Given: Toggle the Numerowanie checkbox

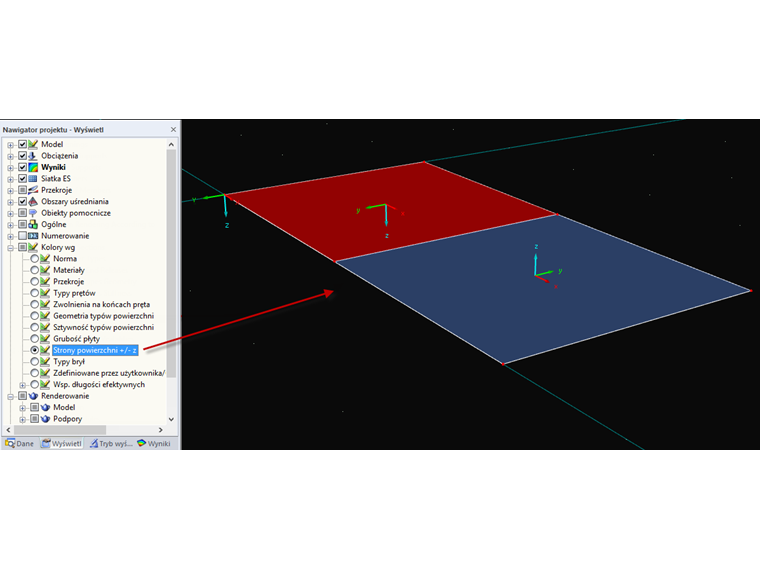Looking at the screenshot, I should click(x=22, y=236).
